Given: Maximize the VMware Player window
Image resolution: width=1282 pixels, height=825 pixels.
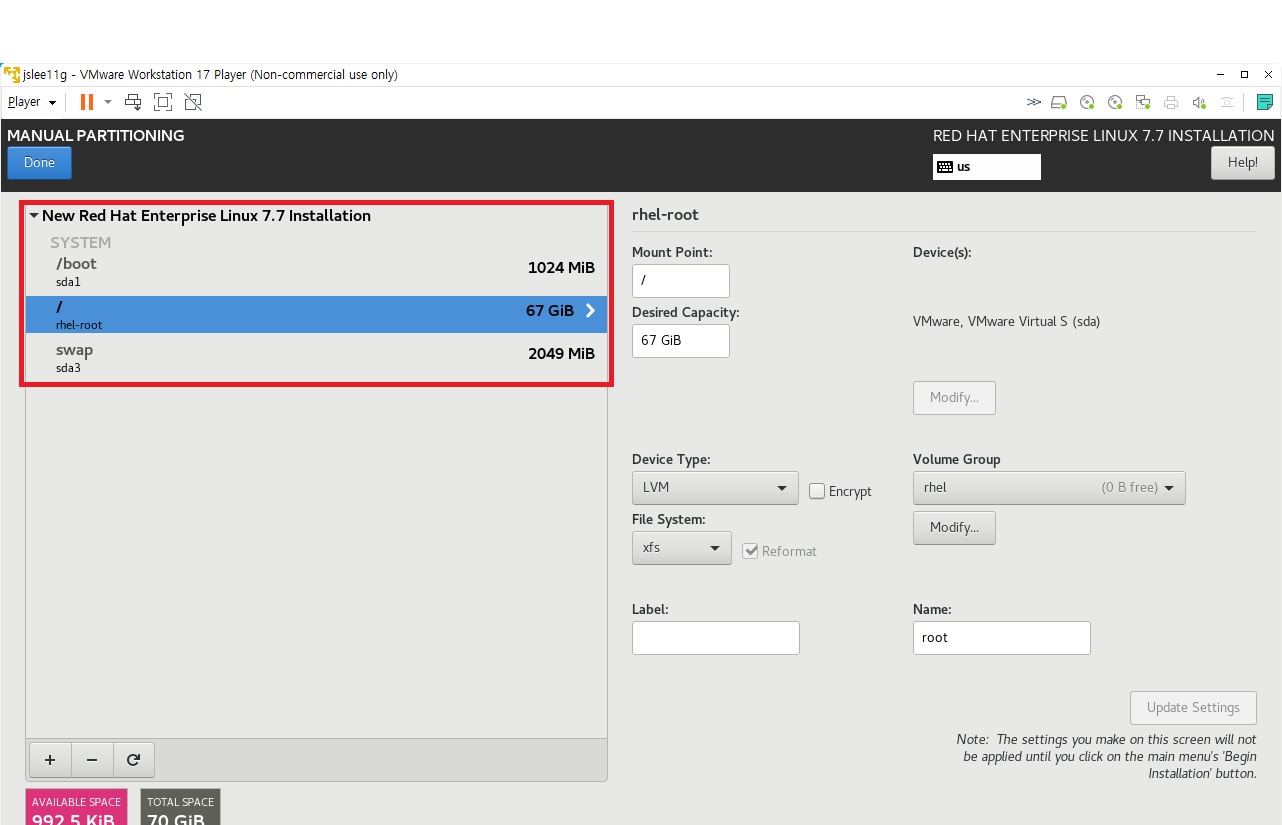Looking at the screenshot, I should [1244, 74].
